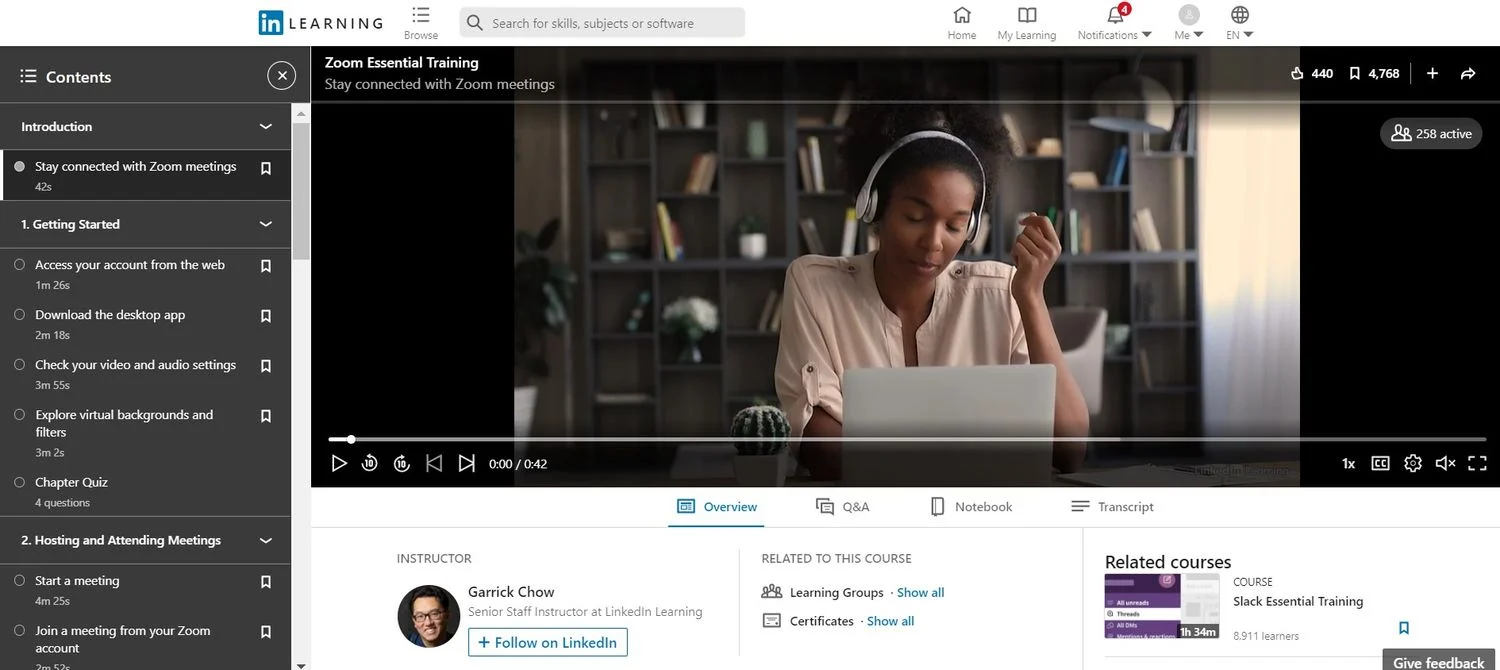This screenshot has height=670, width=1500.
Task: Rewind 10 seconds
Action: click(x=370, y=463)
